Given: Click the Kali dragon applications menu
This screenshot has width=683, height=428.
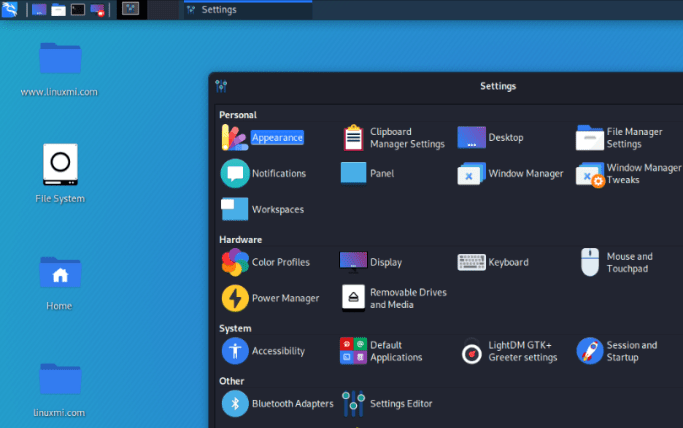Looking at the screenshot, I should tap(9, 9).
